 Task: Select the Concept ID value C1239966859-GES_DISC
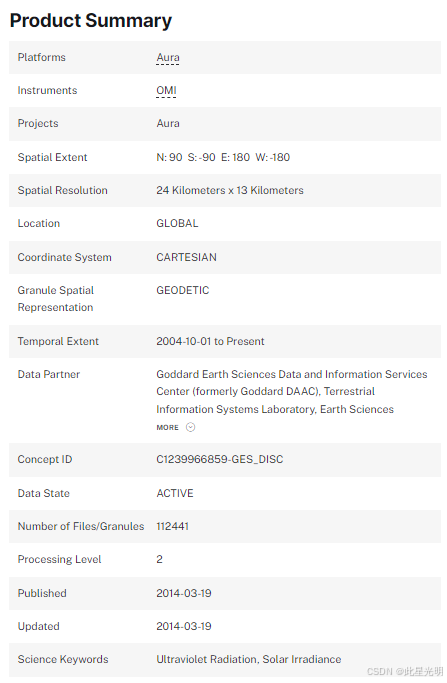tap(220, 460)
